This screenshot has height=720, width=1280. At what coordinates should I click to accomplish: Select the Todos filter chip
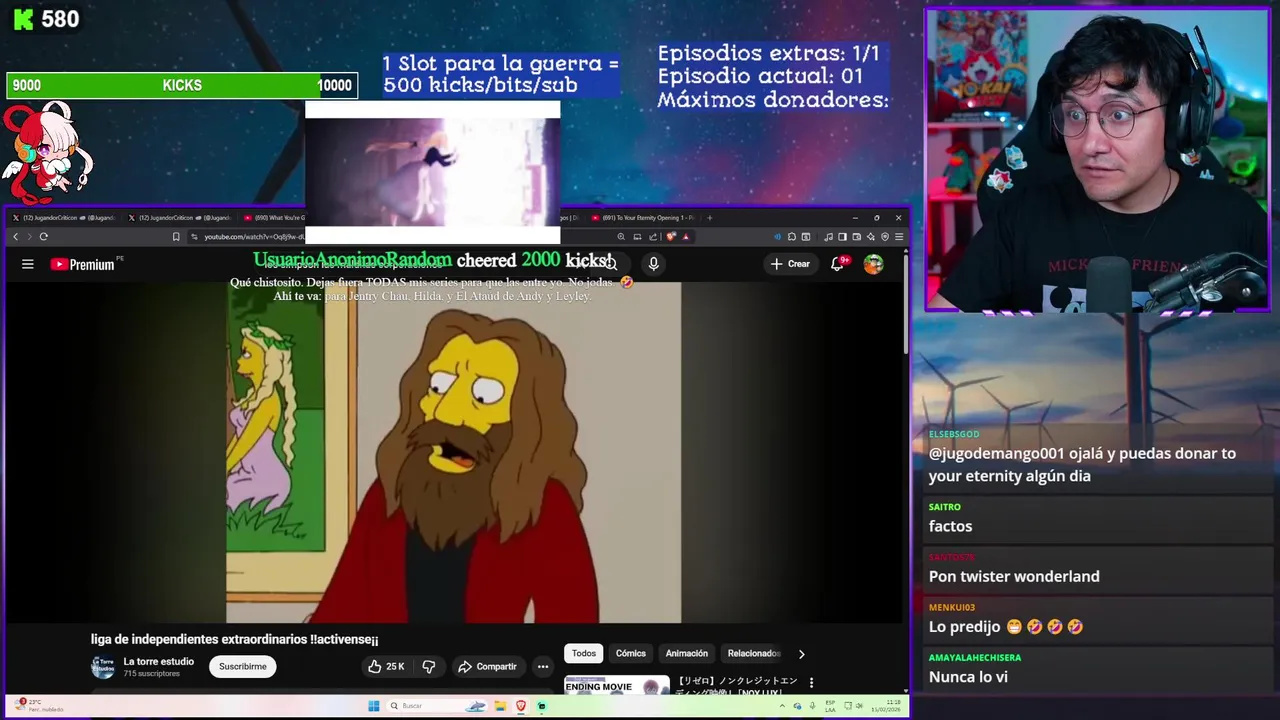584,654
